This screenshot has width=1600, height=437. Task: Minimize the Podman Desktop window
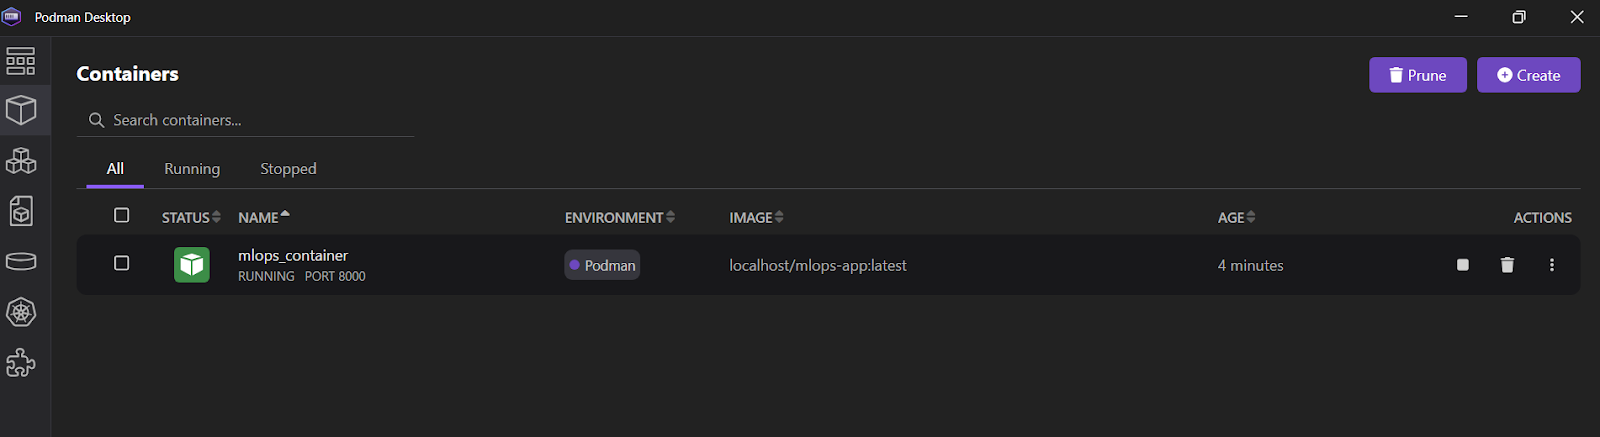point(1461,17)
